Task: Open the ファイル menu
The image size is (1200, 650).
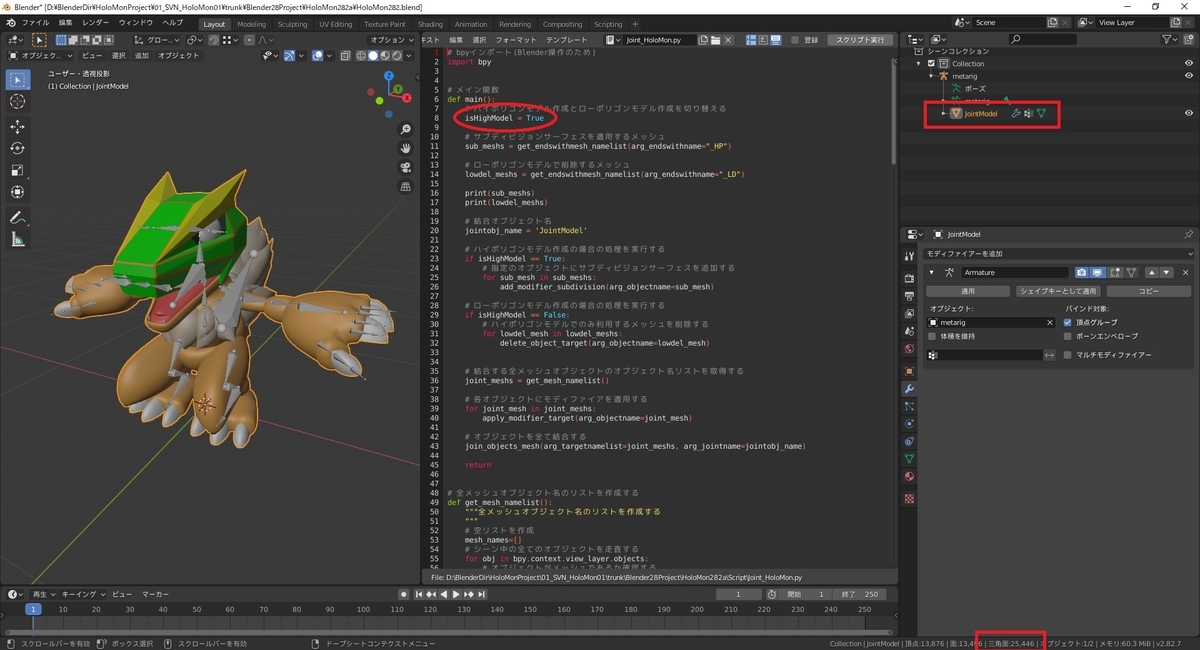Action: (35, 22)
